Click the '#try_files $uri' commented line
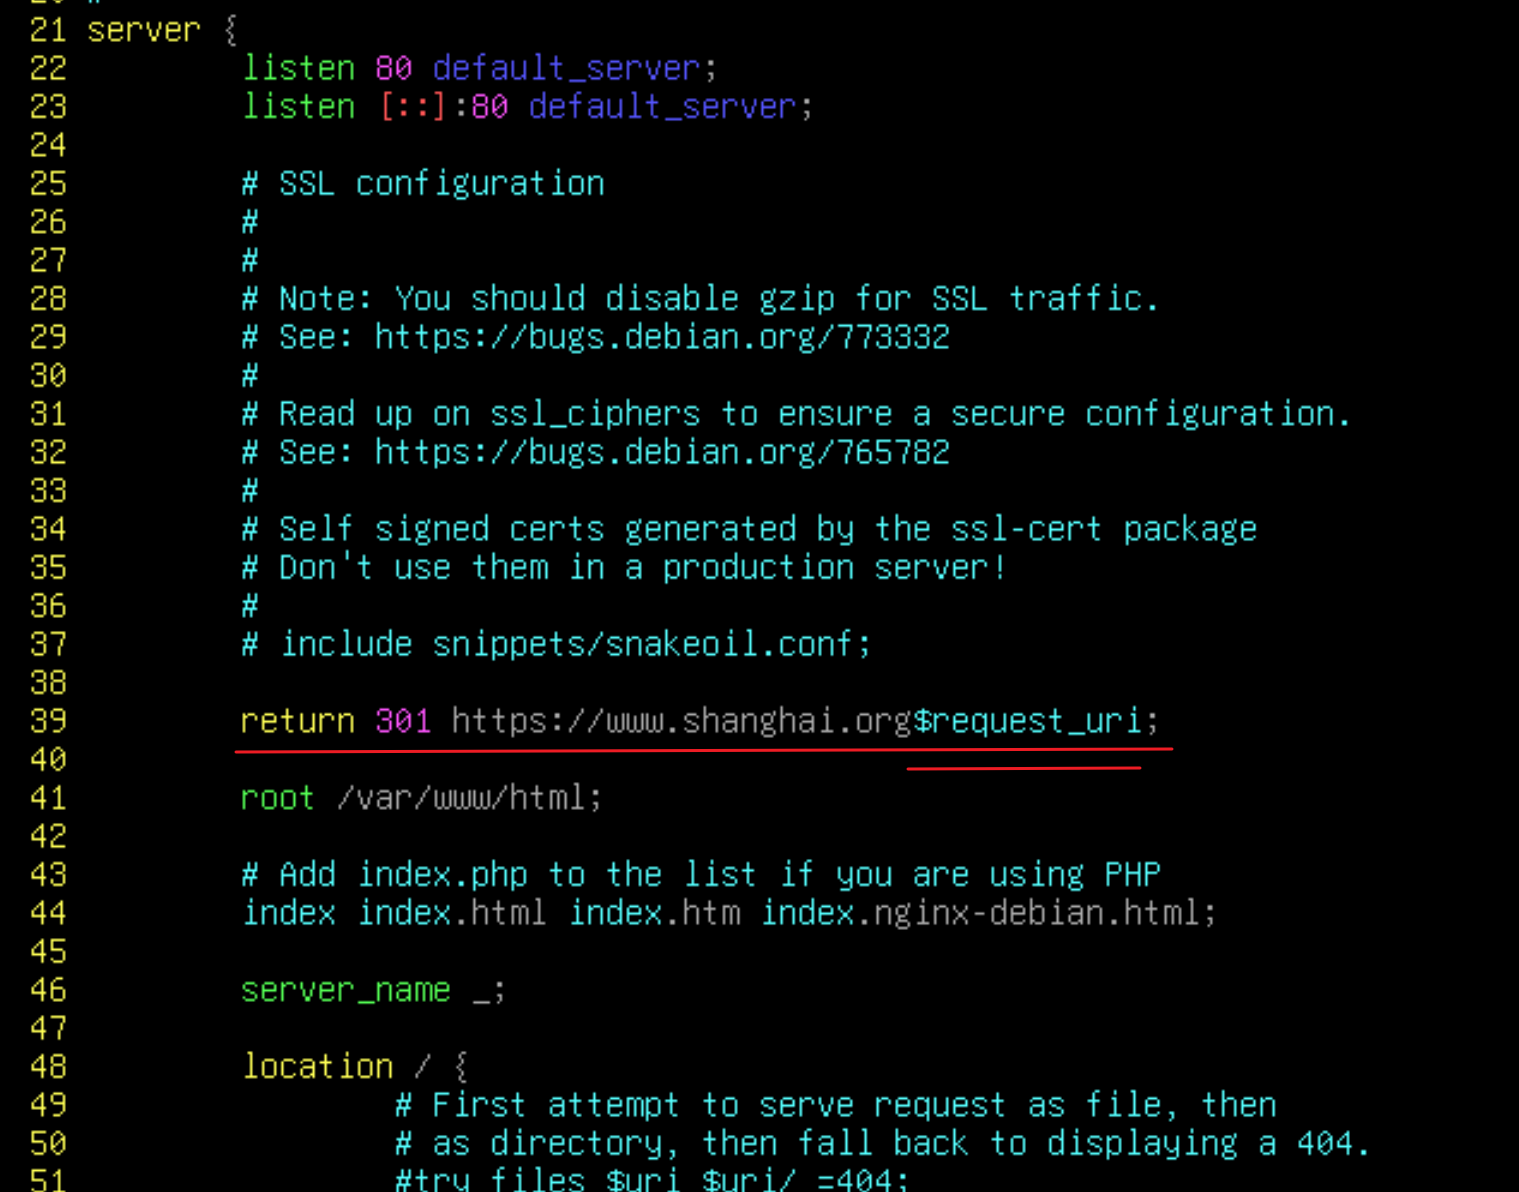This screenshot has height=1192, width=1519. coord(652,1180)
